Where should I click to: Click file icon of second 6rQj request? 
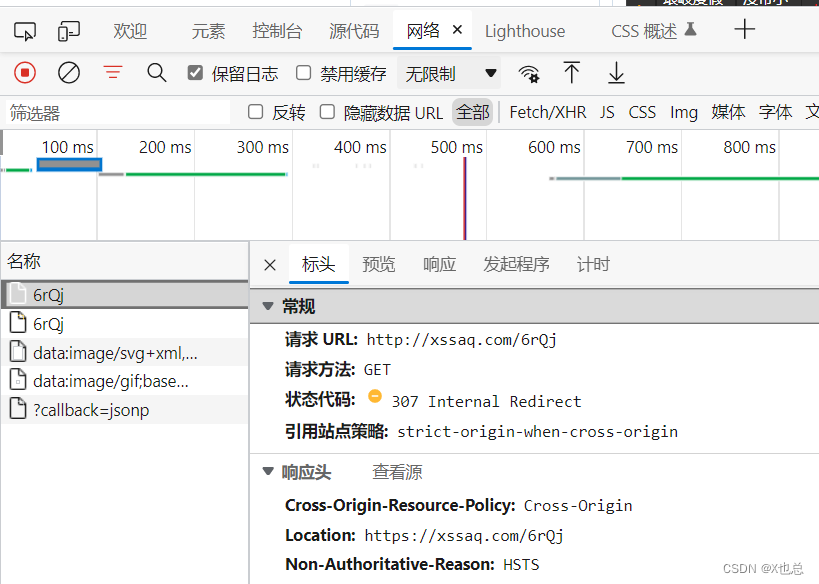tap(18, 322)
